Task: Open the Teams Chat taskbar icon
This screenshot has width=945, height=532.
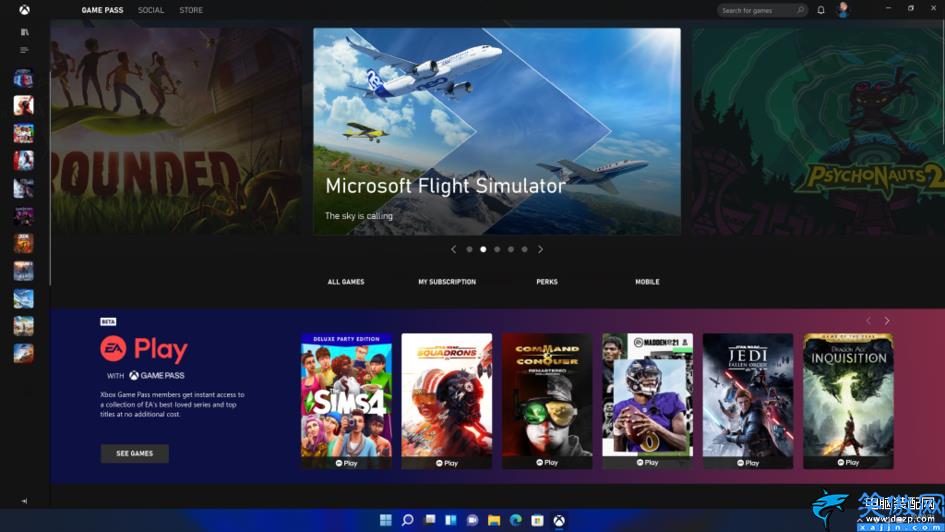Action: 472,520
